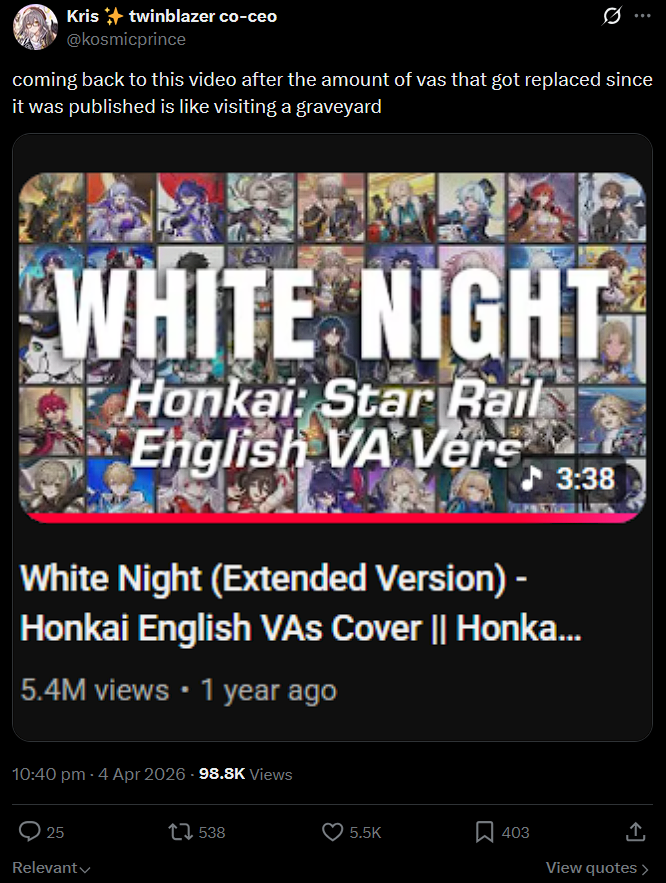Open the Grok explain icon
666x883 pixels.
[x=611, y=16]
